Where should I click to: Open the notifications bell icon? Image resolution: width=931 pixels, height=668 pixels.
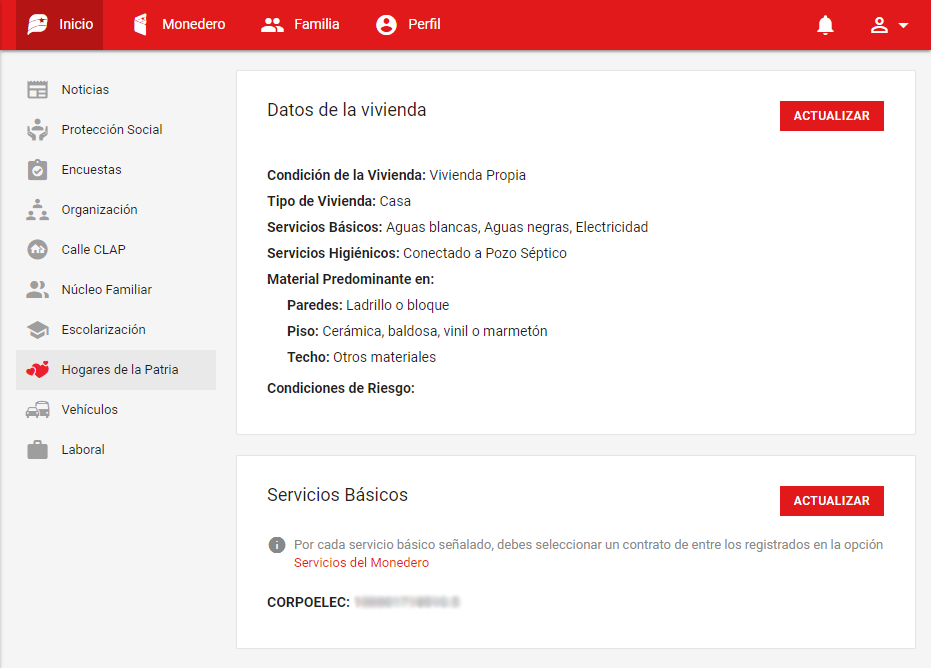(x=824, y=24)
